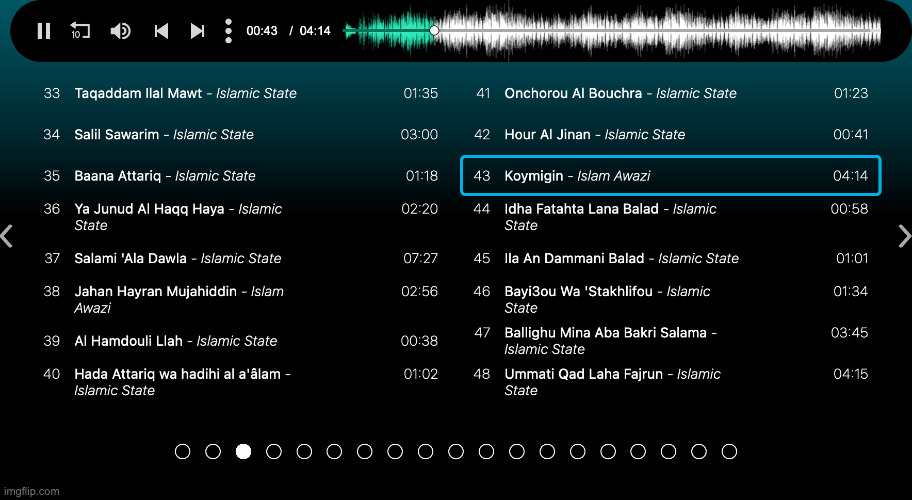The image size is (912, 500).
Task: Jump to the fifth page dot
Action: [304, 452]
